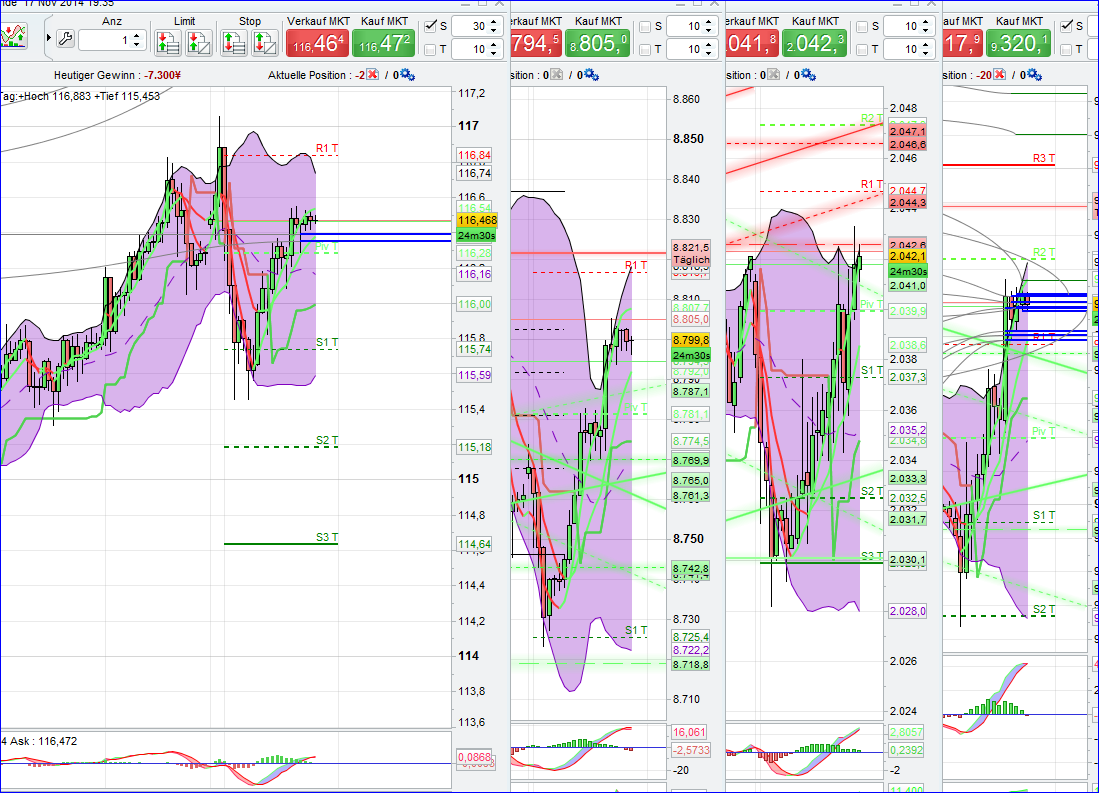Enable the S checkbox in second order panel
The height and width of the screenshot is (793, 1099).
point(645,26)
